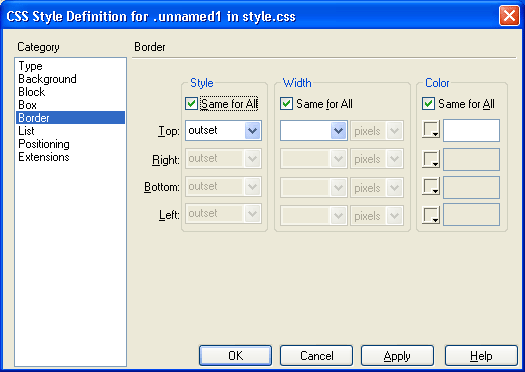
Task: Uncheck Color Same for All checkbox
Action: pos(428,104)
